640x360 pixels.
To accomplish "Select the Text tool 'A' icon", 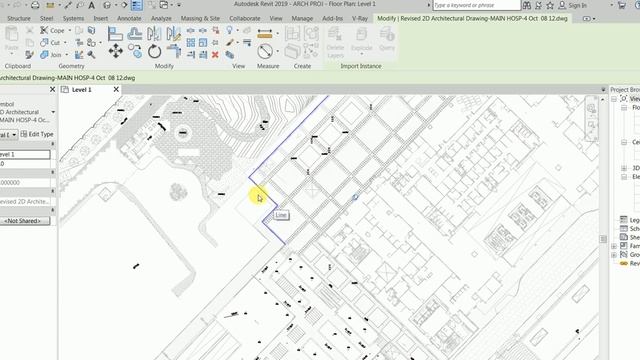I will pyautogui.click(x=91, y=5).
